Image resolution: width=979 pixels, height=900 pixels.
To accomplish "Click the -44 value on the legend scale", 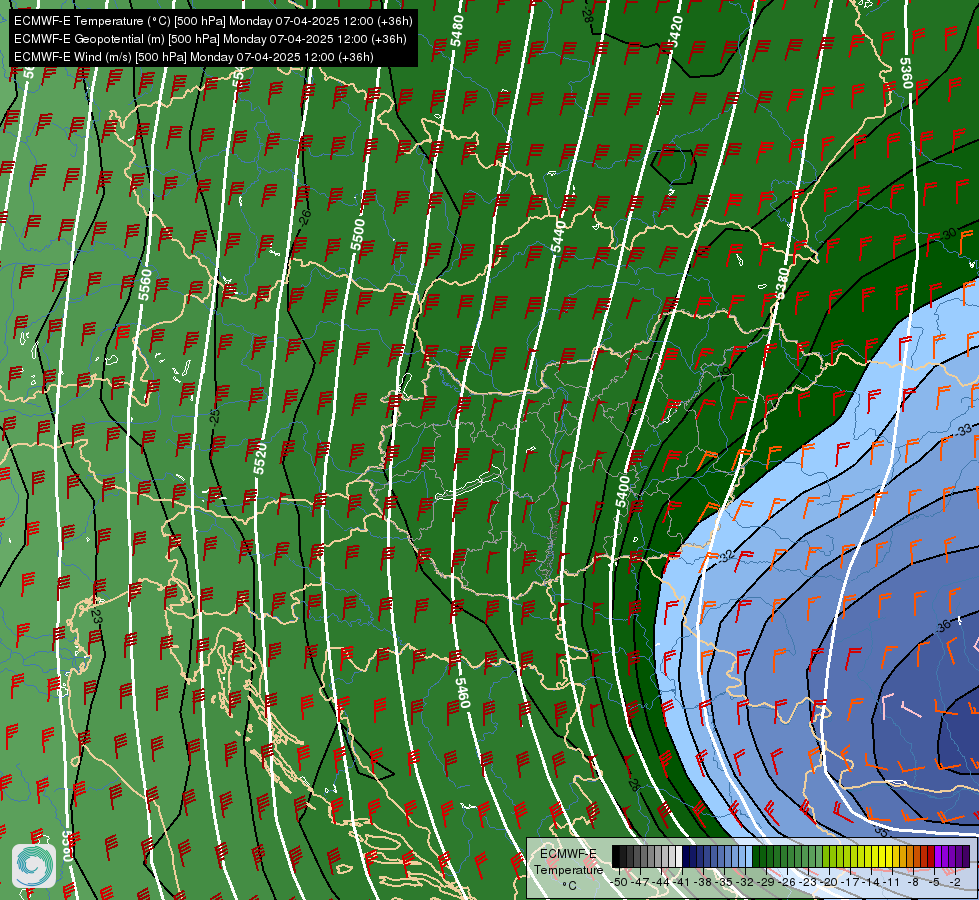I will point(660,882).
